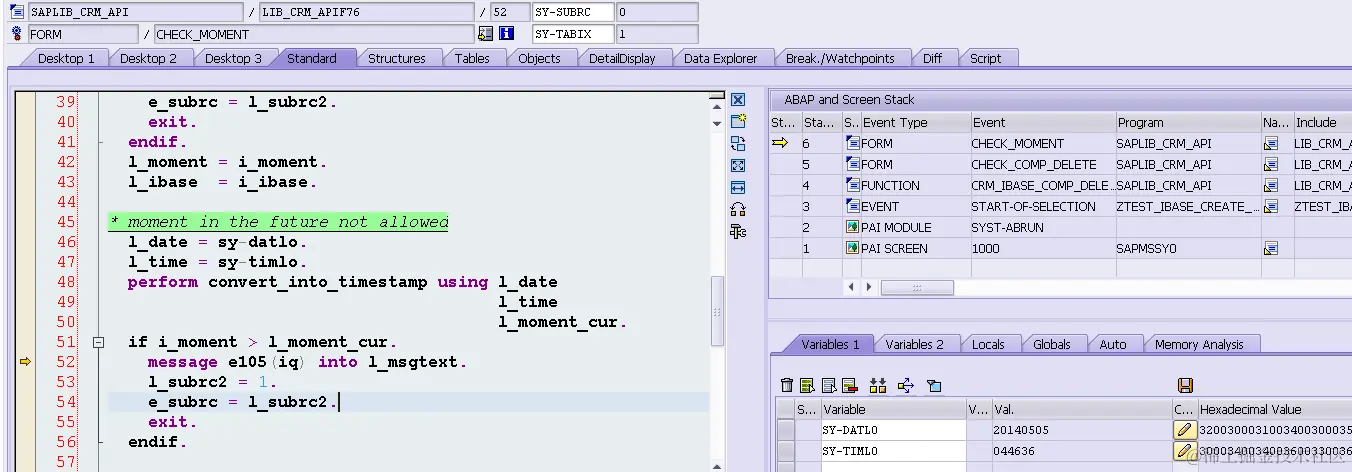Click the SY-SUBRC variable field

[572, 12]
